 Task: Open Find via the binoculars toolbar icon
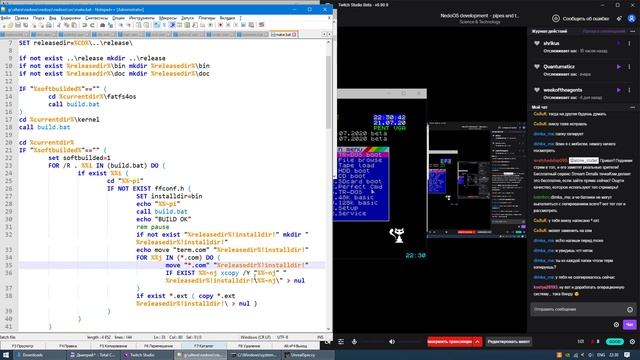tap(102, 25)
